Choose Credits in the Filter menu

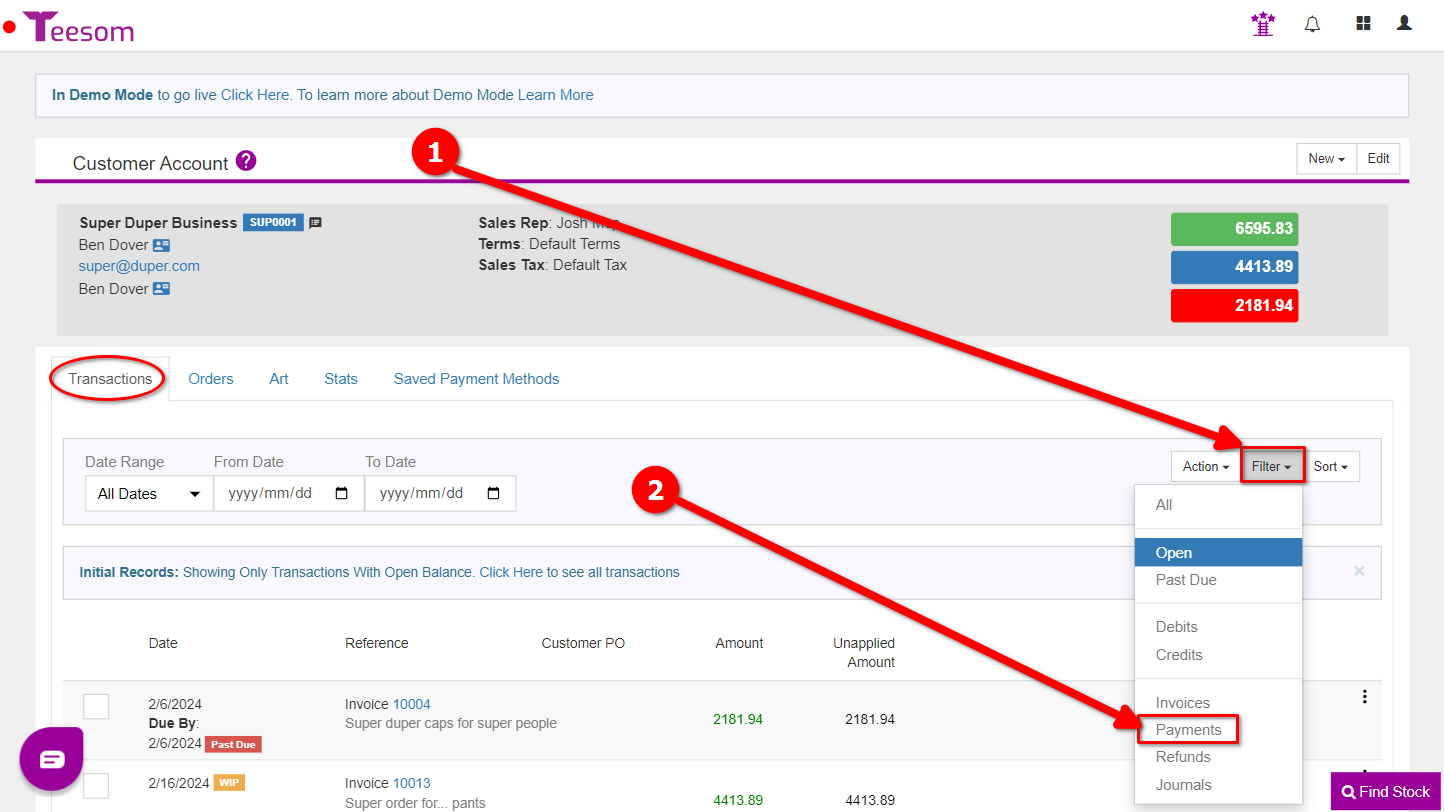click(1218, 655)
